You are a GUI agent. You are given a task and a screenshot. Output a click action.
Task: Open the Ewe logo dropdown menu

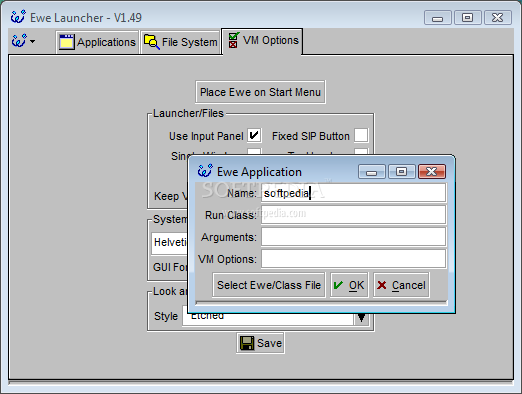click(23, 41)
